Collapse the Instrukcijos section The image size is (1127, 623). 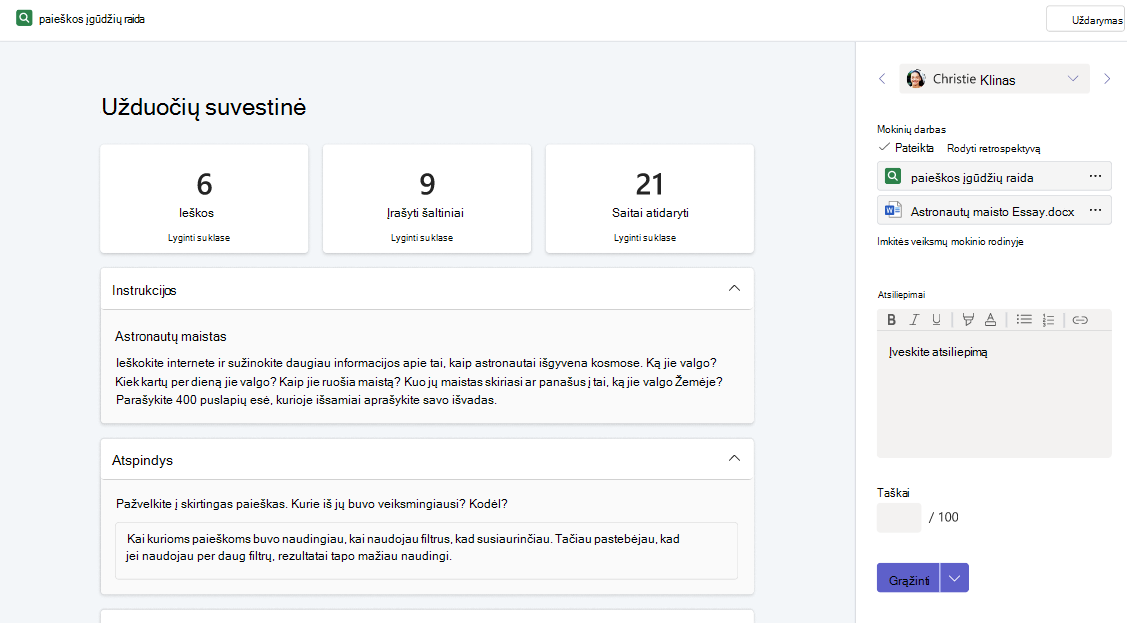pyautogui.click(x=734, y=288)
